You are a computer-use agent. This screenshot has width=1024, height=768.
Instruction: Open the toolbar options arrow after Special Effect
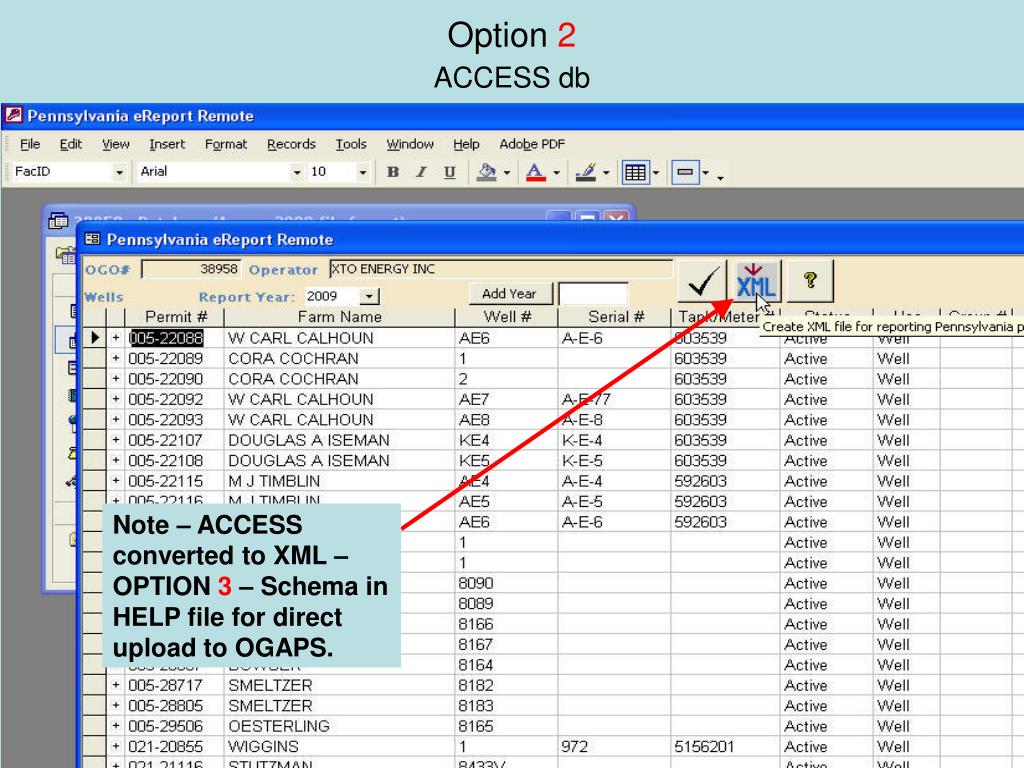point(720,177)
